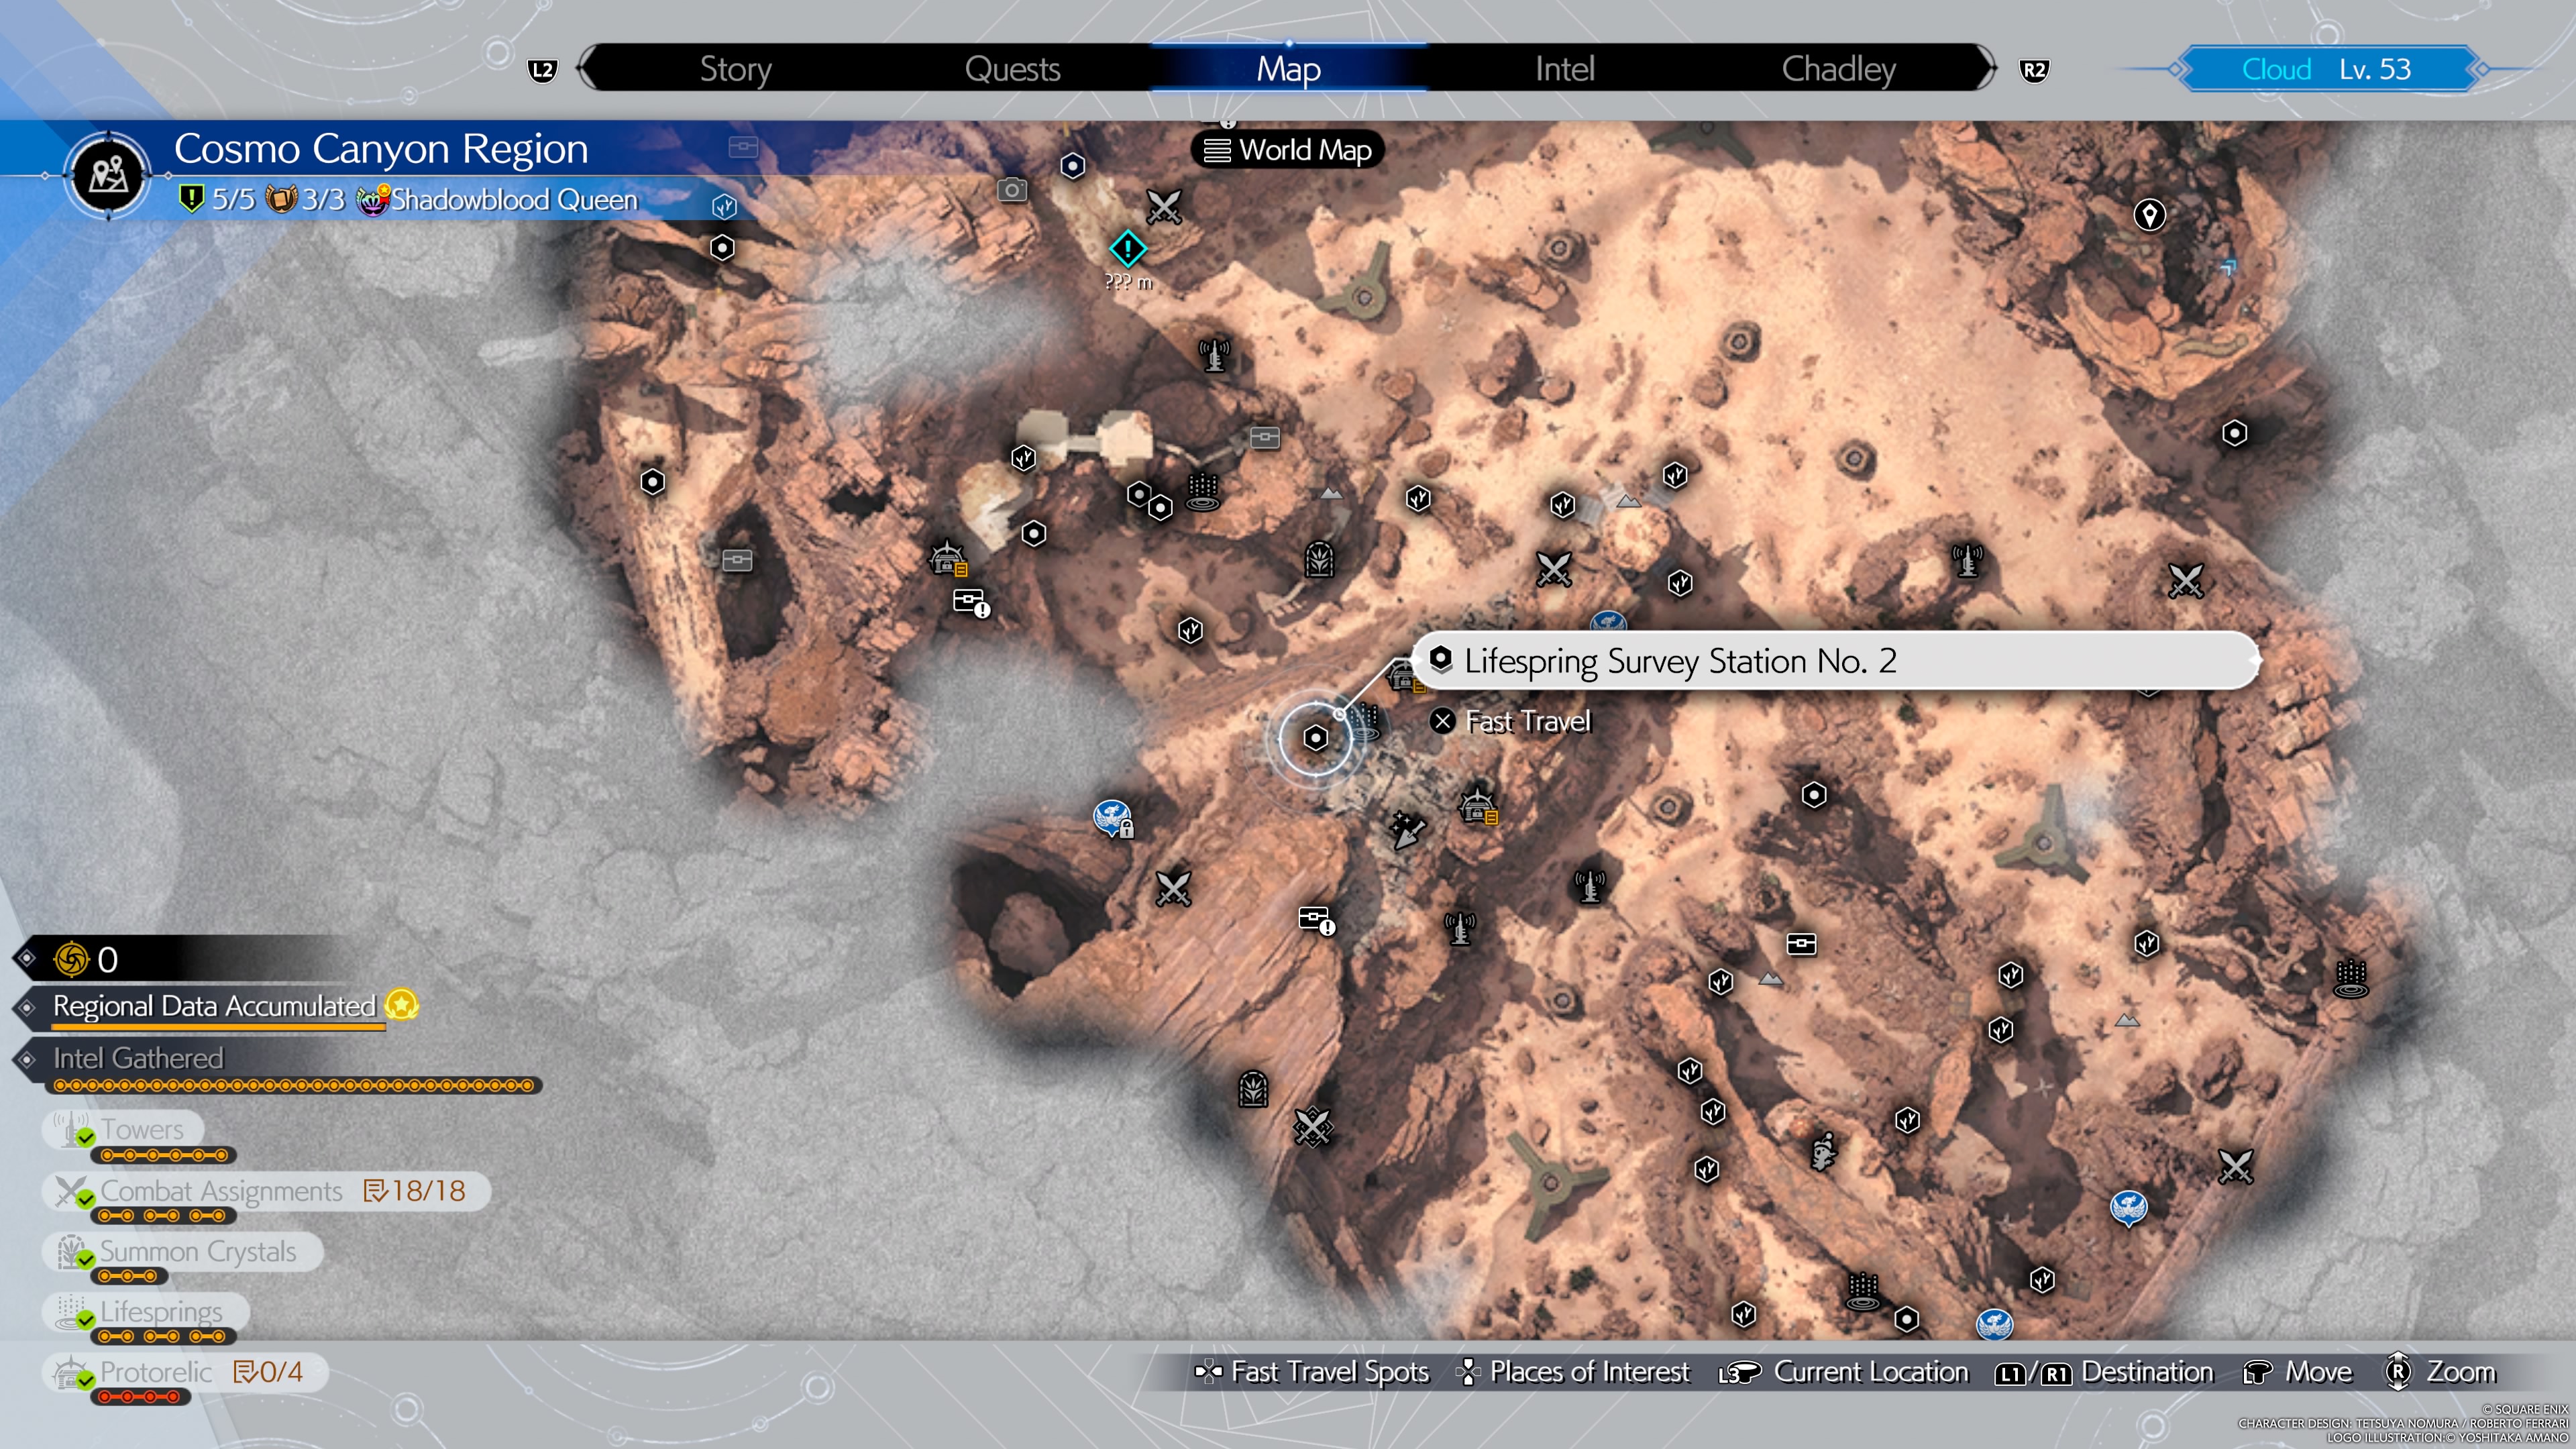Screen dimensions: 2576x1449
Task: Click the crossed swords marker near dig site north
Action: tap(1553, 569)
